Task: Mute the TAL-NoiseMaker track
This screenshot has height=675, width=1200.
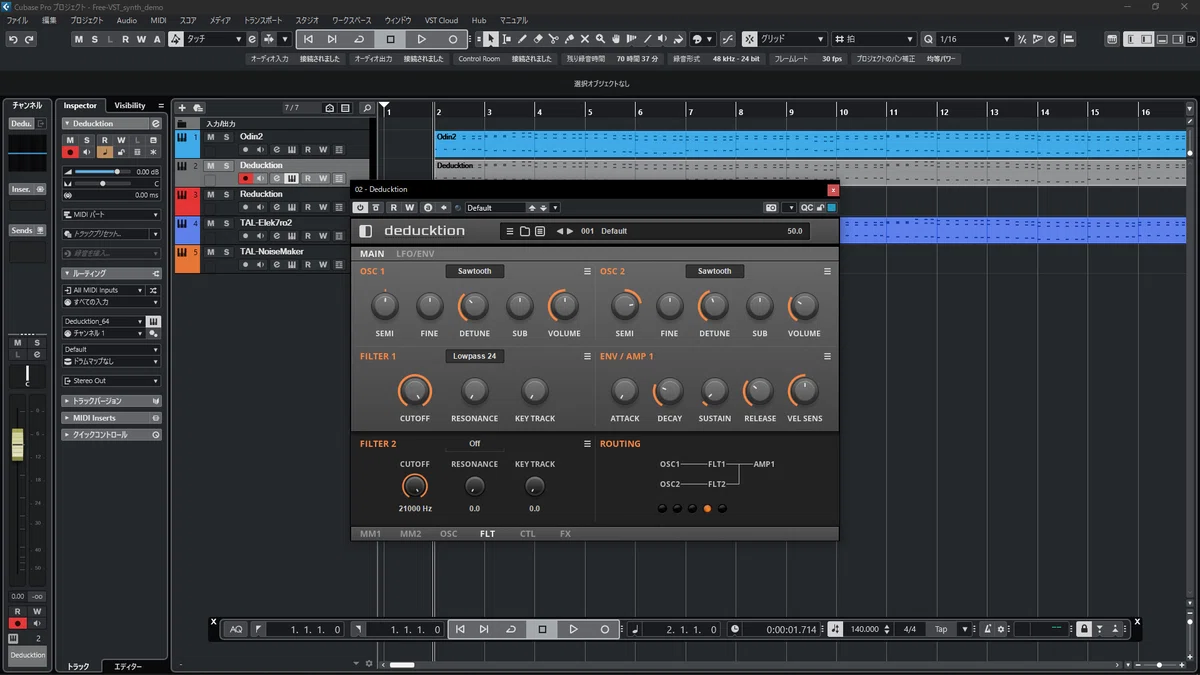Action: (211, 251)
